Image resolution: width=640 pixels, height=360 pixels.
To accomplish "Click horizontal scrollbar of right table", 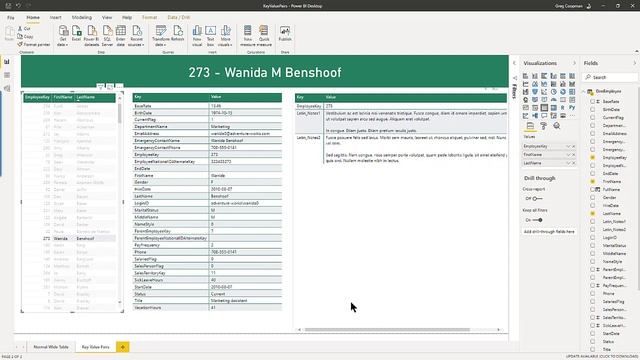I will [387, 329].
